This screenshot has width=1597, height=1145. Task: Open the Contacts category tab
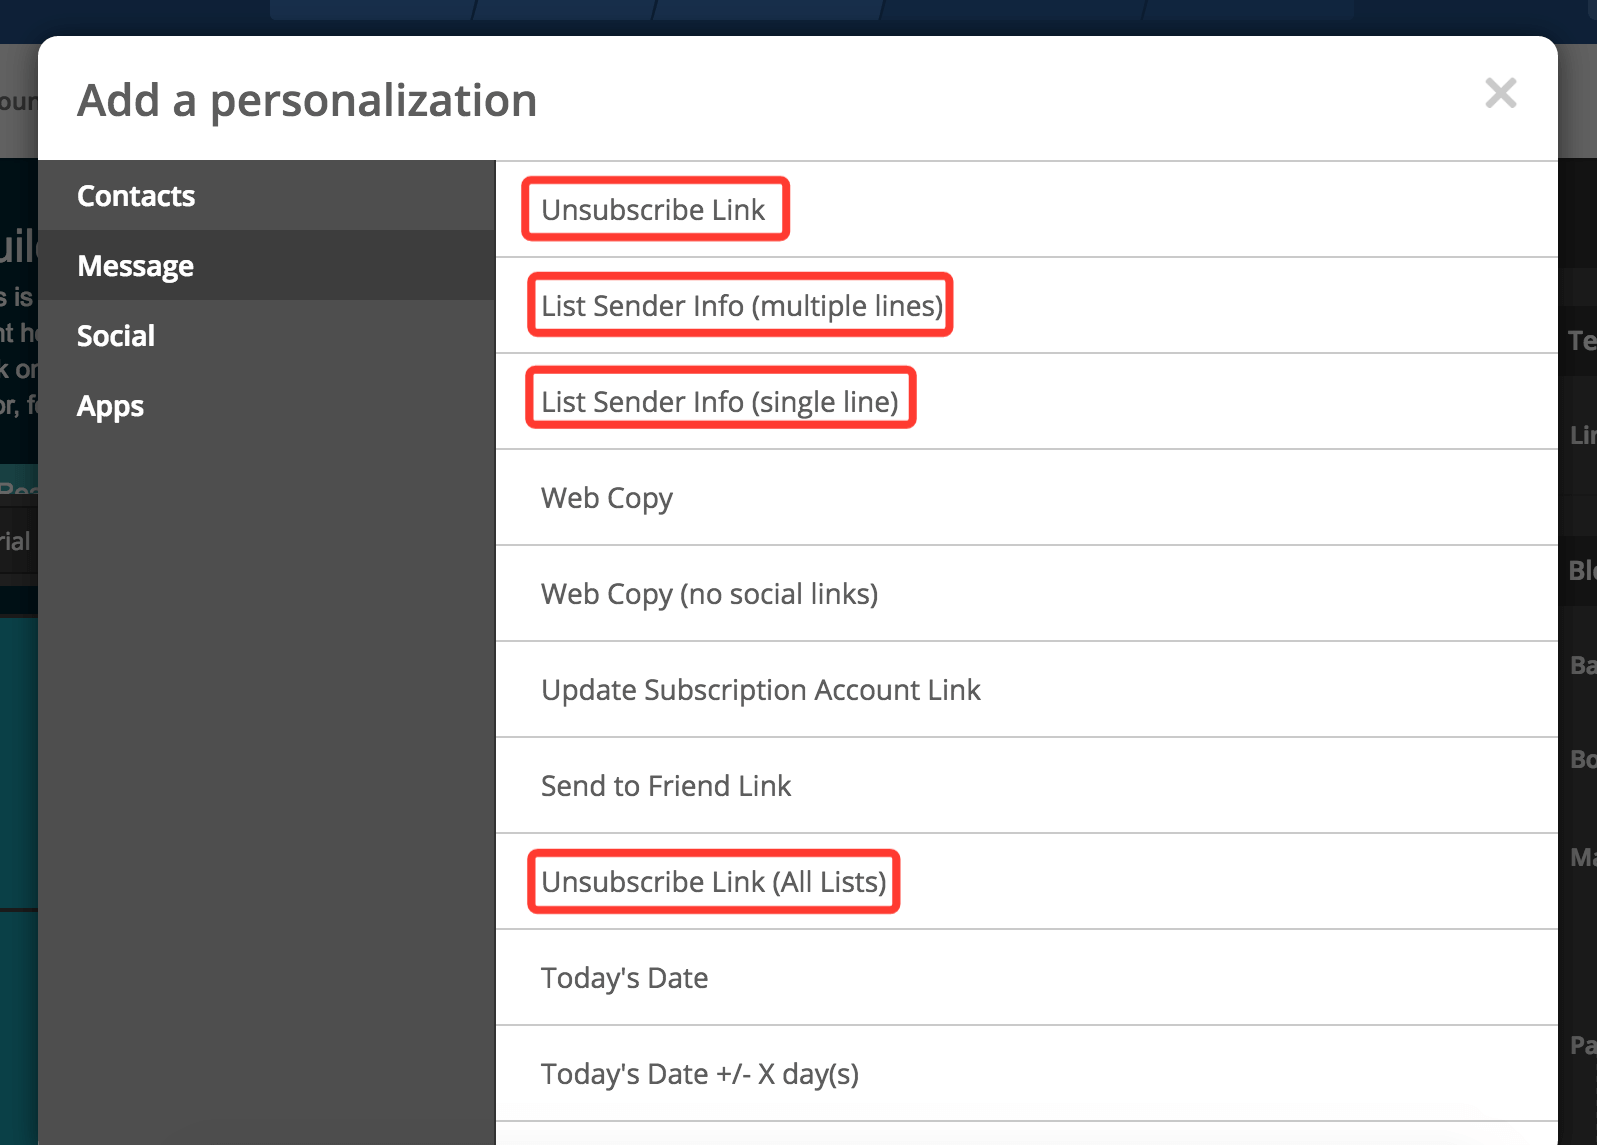[x=136, y=196]
